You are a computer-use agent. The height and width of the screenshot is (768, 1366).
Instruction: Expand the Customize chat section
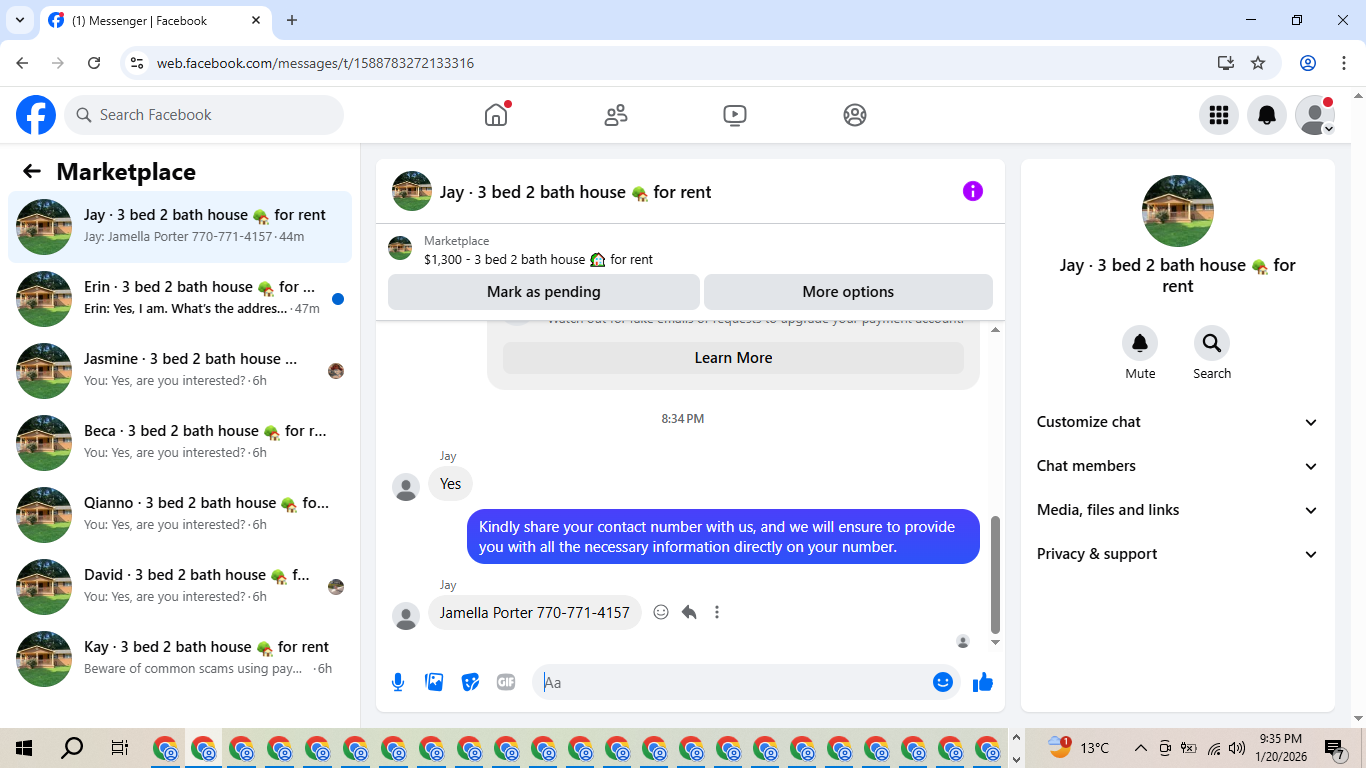(1178, 422)
